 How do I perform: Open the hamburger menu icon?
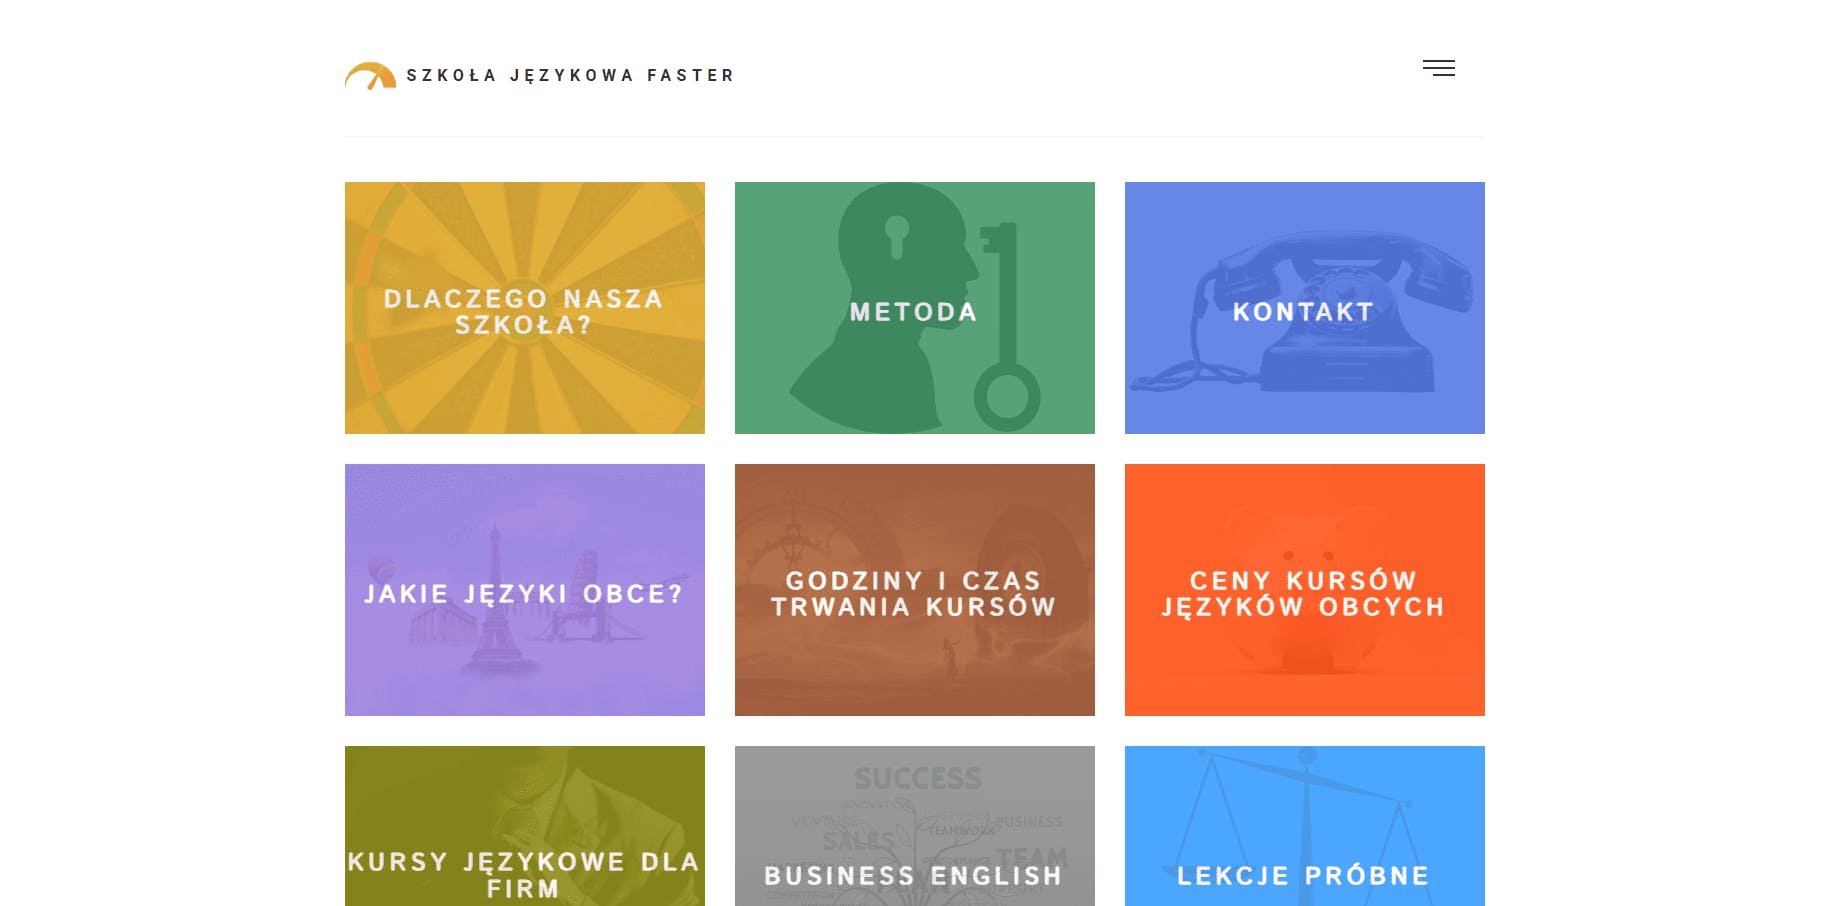tap(1439, 68)
